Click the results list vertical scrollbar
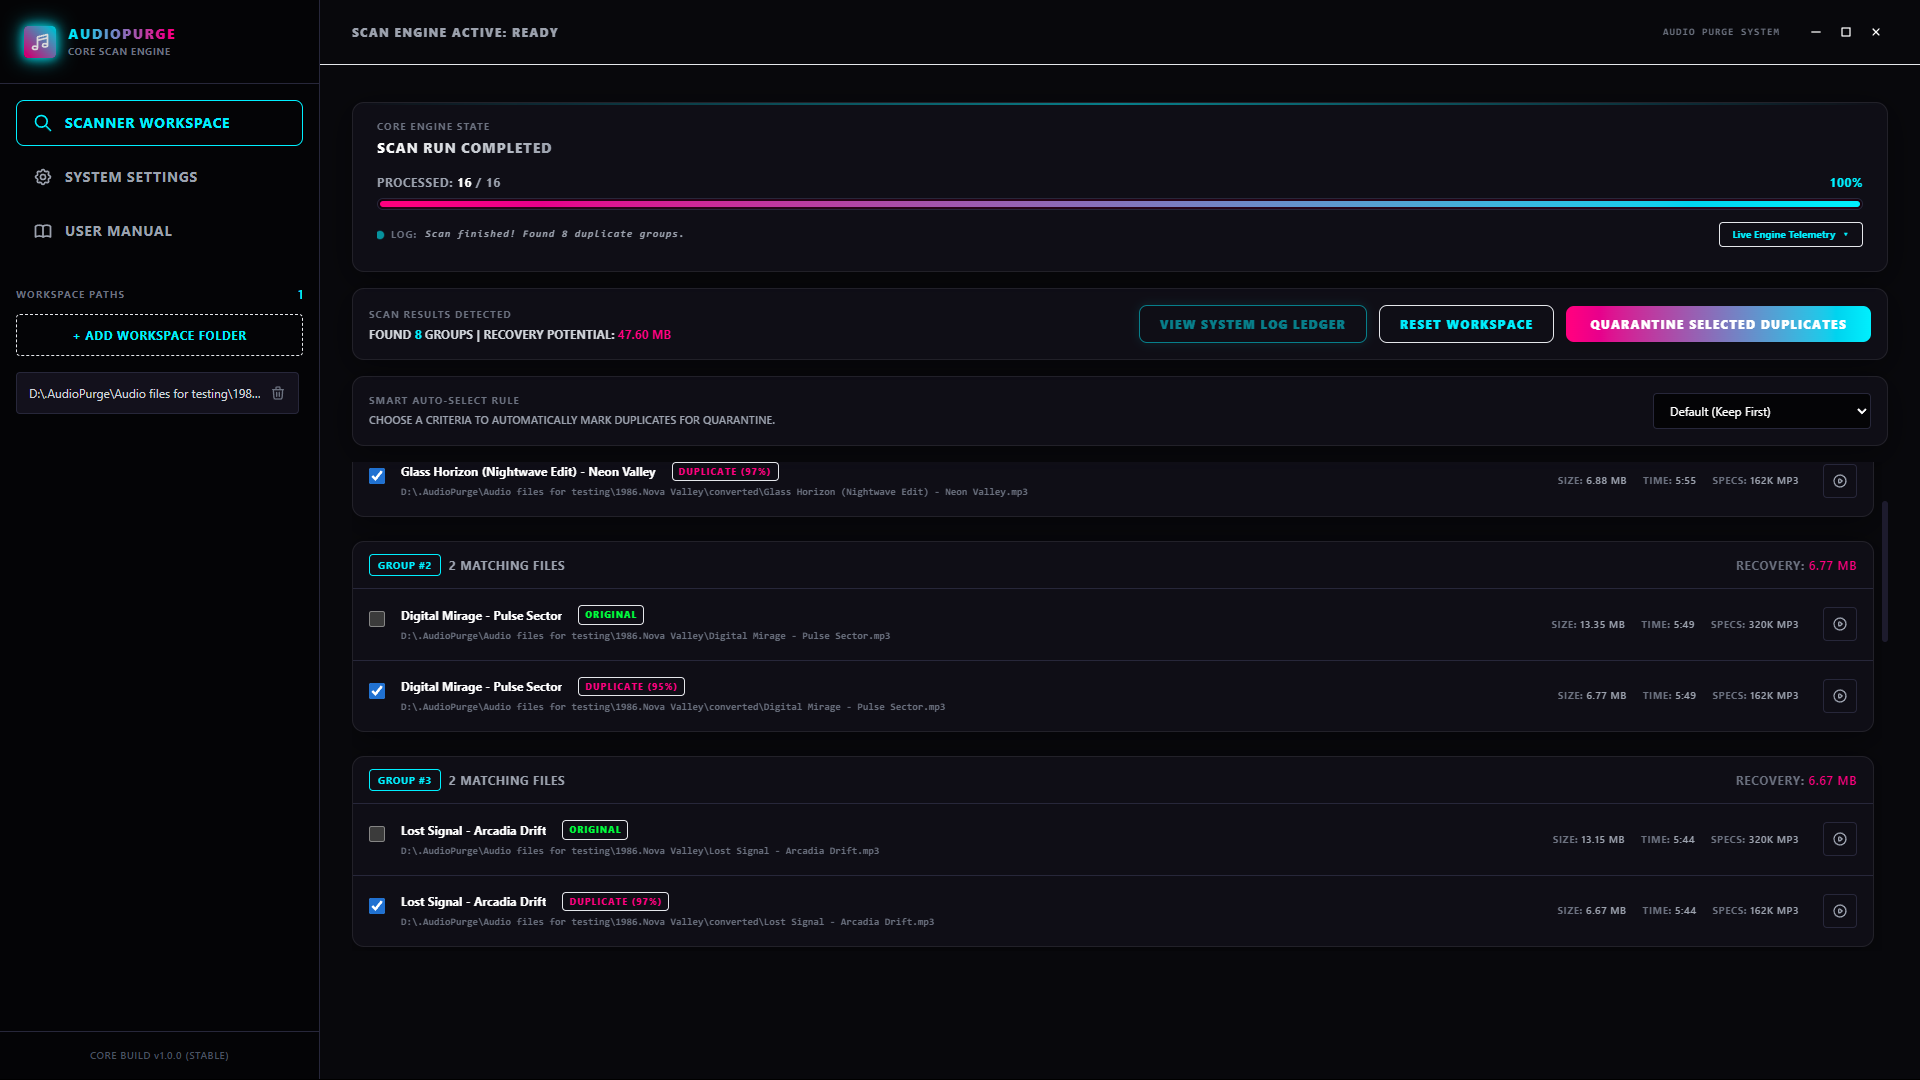 click(1885, 571)
